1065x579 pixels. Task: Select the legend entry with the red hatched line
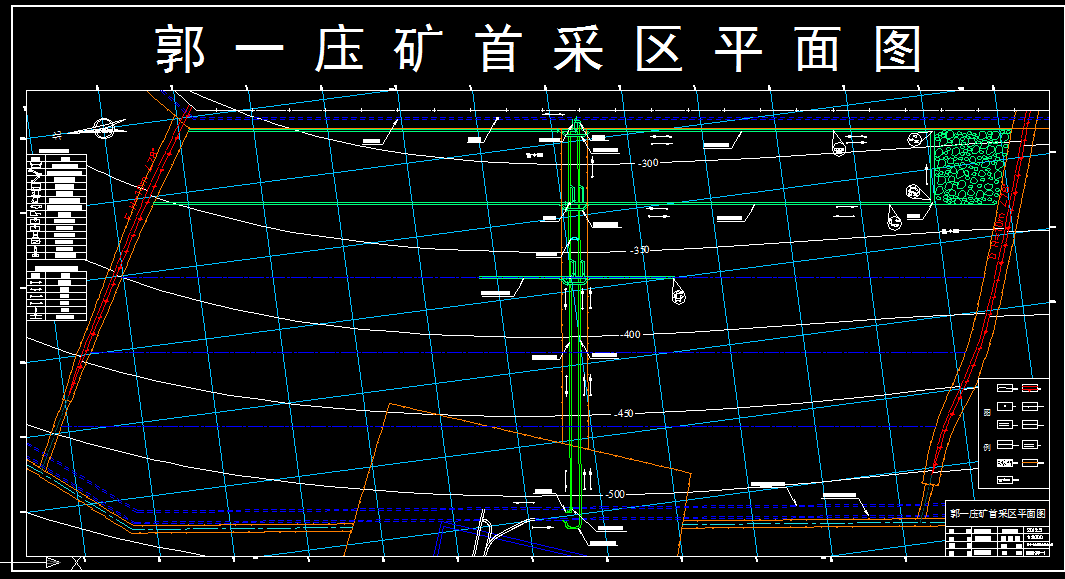coord(1029,389)
